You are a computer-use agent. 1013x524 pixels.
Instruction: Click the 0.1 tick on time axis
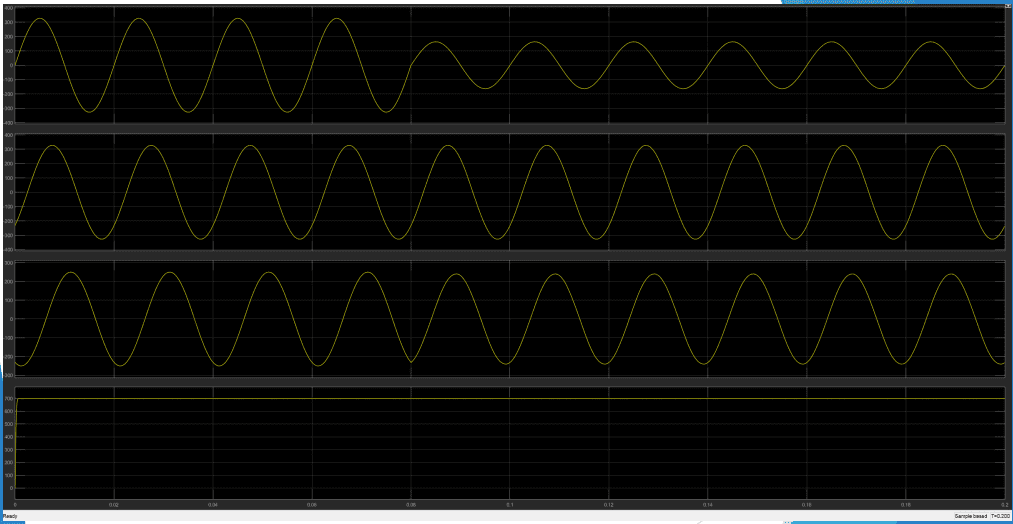(510, 506)
